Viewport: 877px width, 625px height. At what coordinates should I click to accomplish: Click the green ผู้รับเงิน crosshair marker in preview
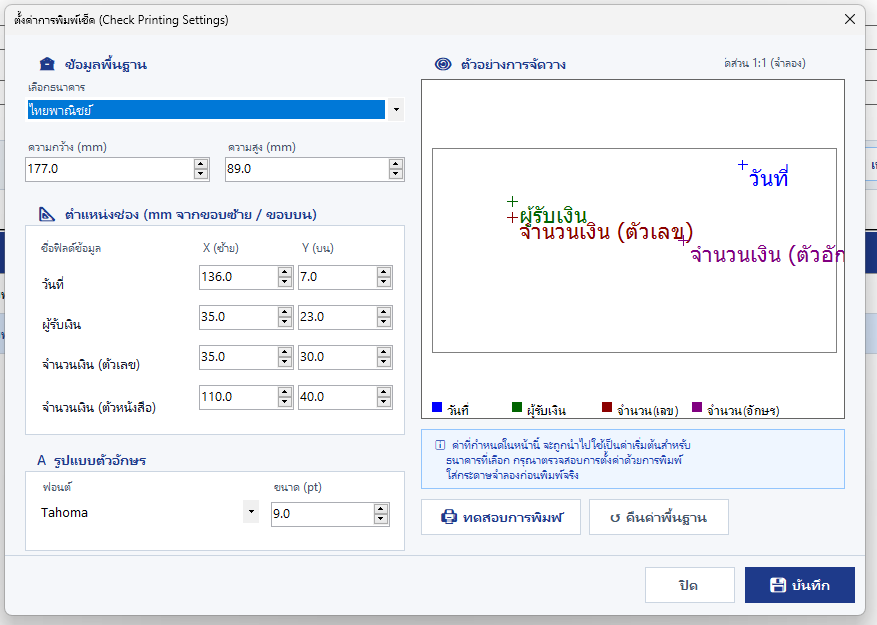(512, 201)
